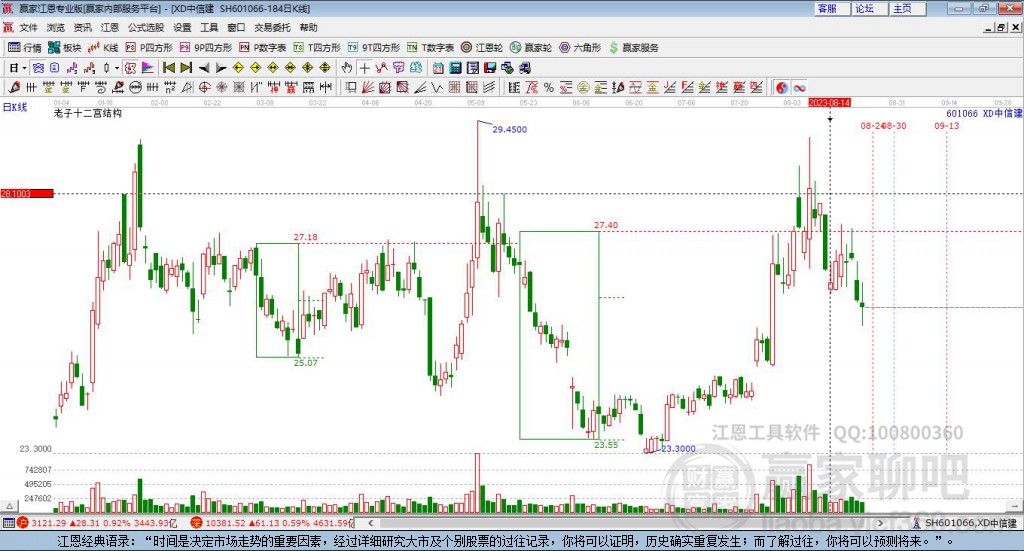Open the 板块 sector view
The width and height of the screenshot is (1024, 551).
(x=64, y=48)
